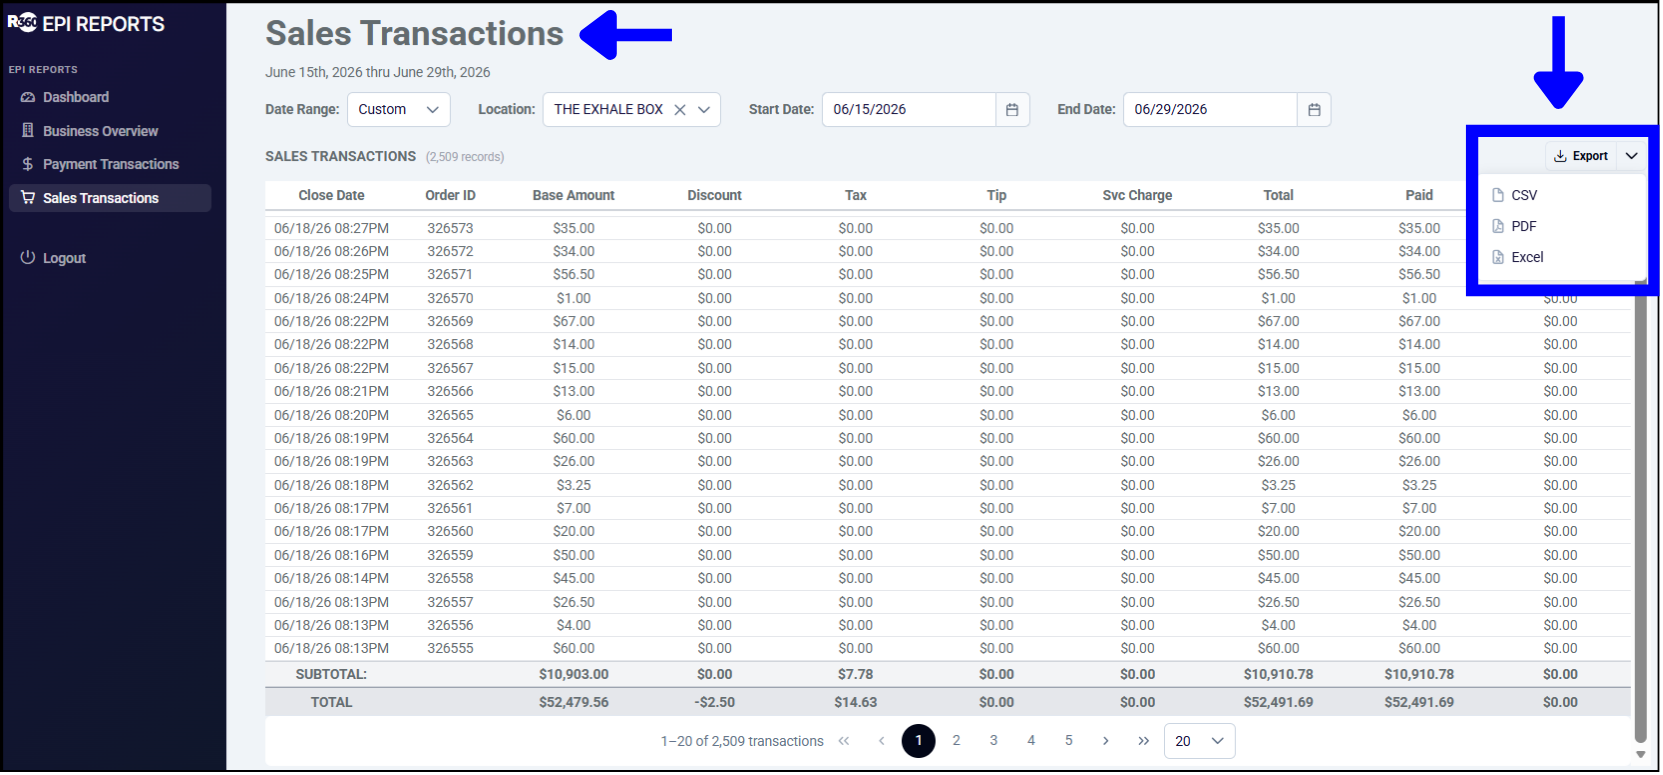Go to page 2
The height and width of the screenshot is (775, 1663).
click(x=956, y=741)
